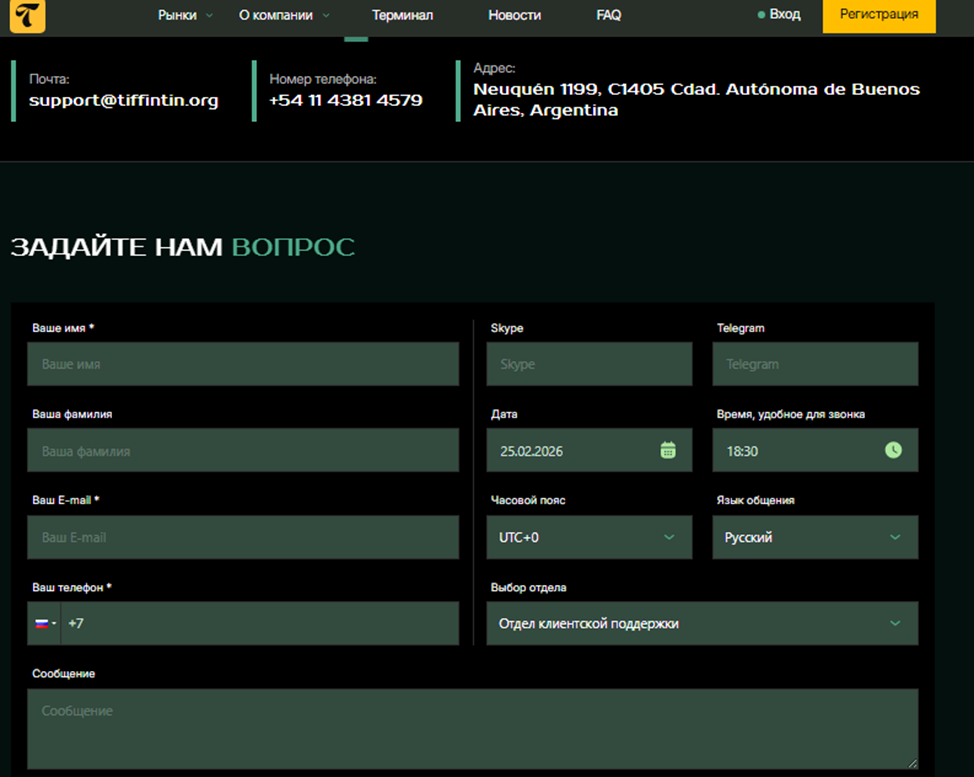Image resolution: width=974 pixels, height=777 pixels.
Task: Open the FAQ menu item
Action: pyautogui.click(x=608, y=15)
